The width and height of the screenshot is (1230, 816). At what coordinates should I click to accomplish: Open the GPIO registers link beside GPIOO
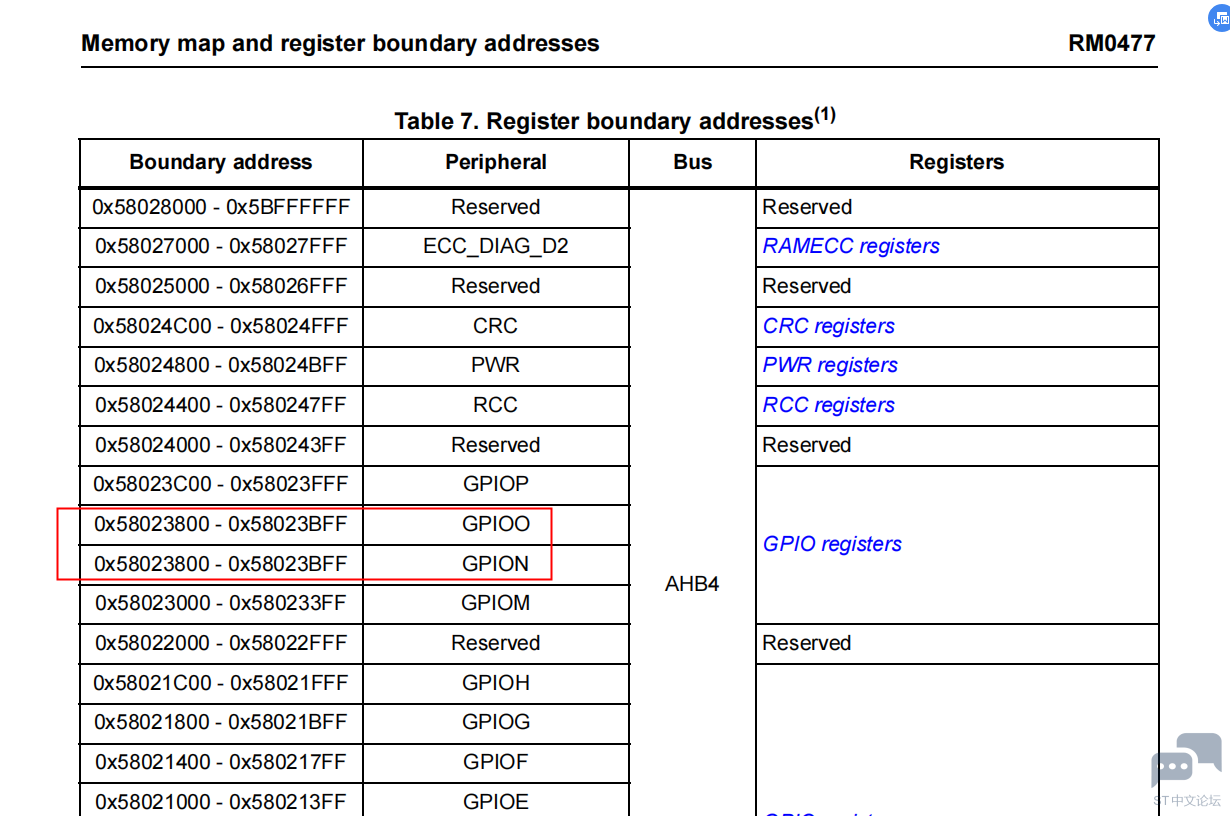[832, 544]
